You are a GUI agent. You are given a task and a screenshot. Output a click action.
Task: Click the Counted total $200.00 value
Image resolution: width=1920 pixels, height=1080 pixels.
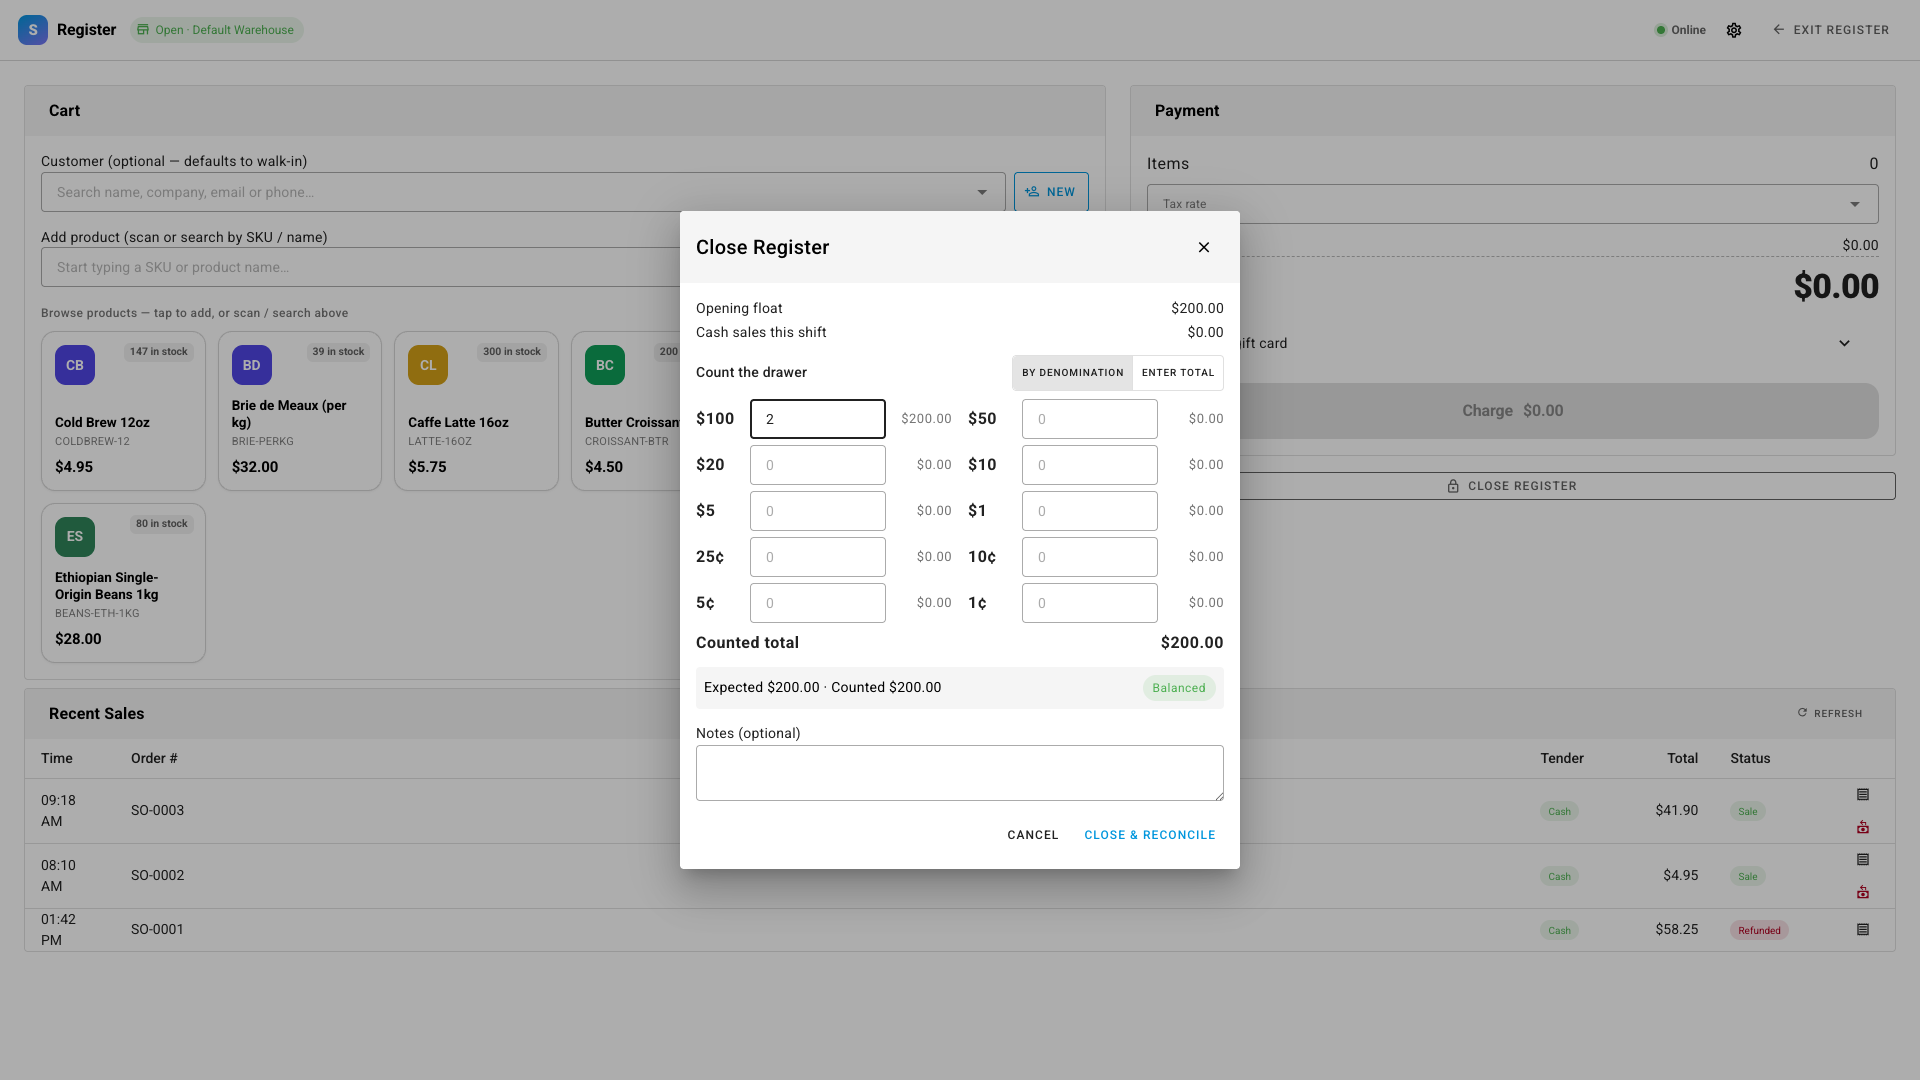(x=1192, y=643)
